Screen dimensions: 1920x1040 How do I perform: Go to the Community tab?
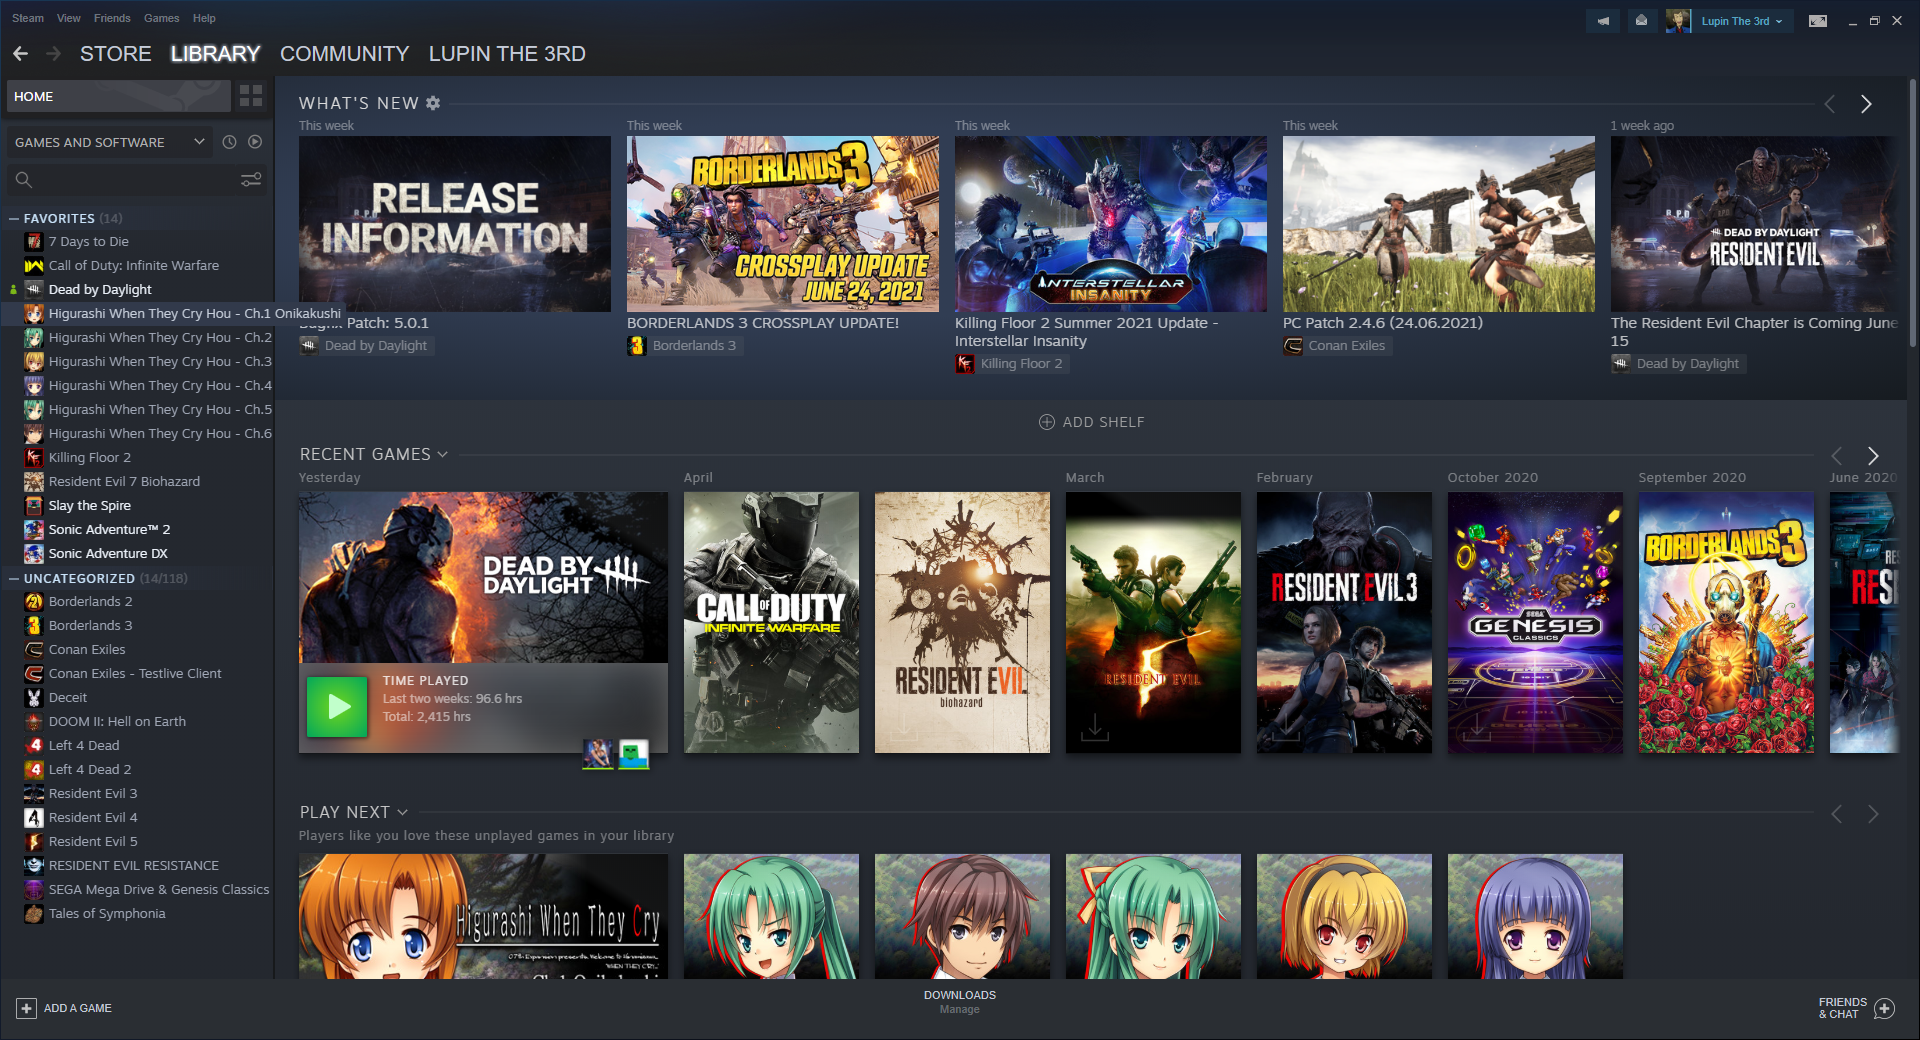pos(344,54)
